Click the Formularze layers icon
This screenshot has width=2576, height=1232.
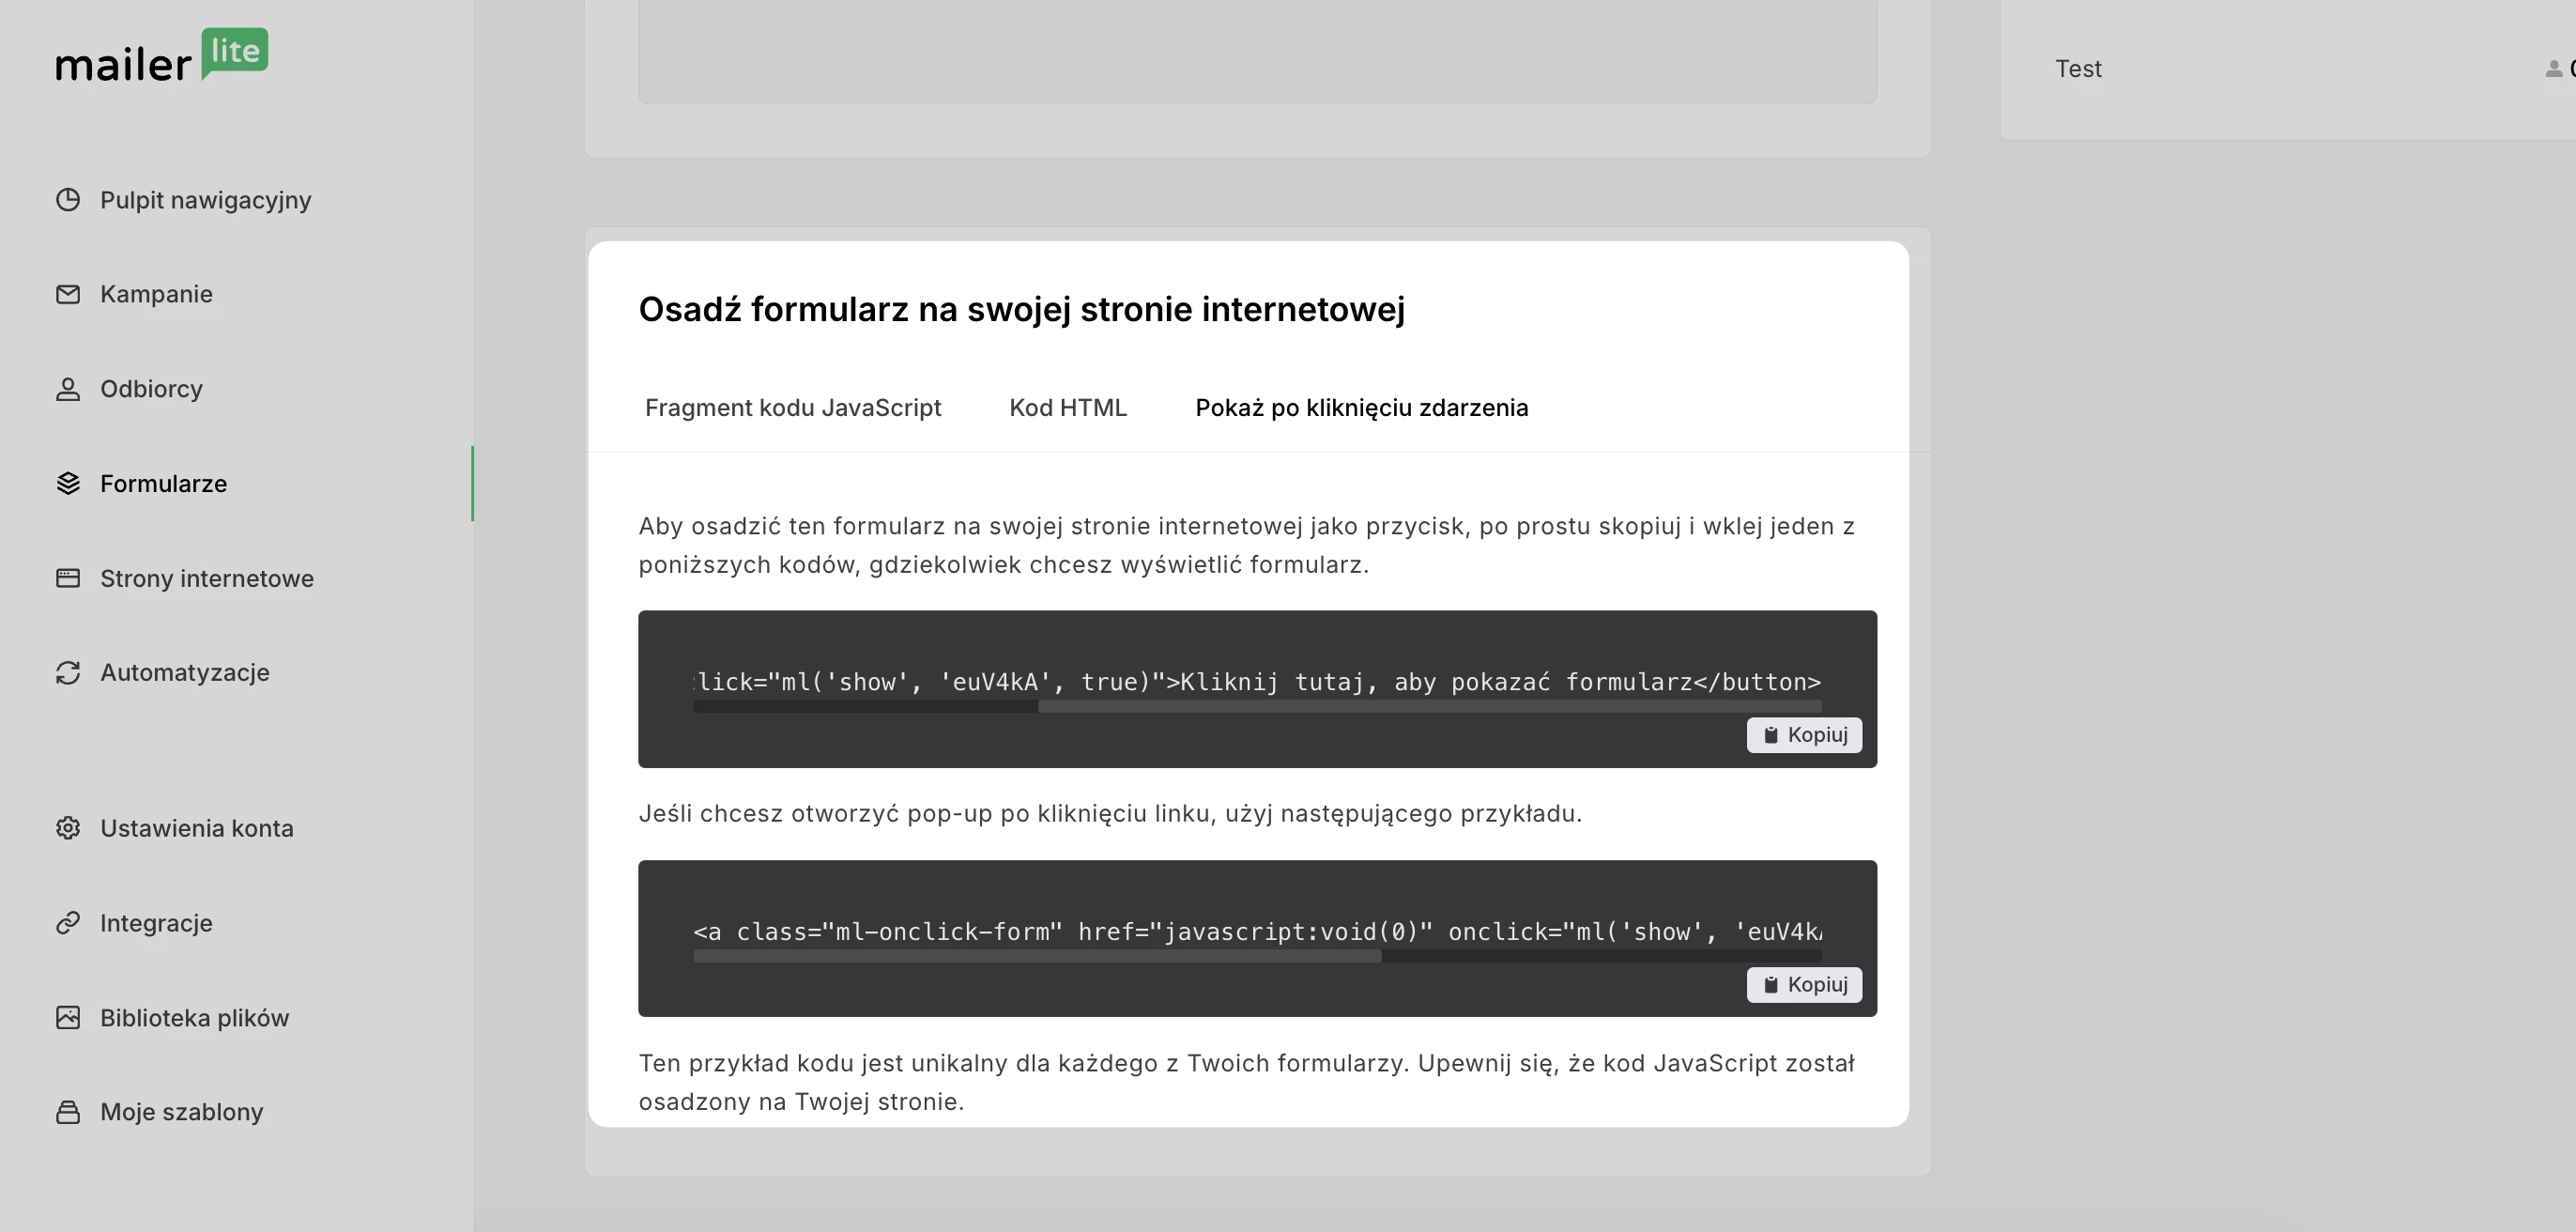point(68,484)
